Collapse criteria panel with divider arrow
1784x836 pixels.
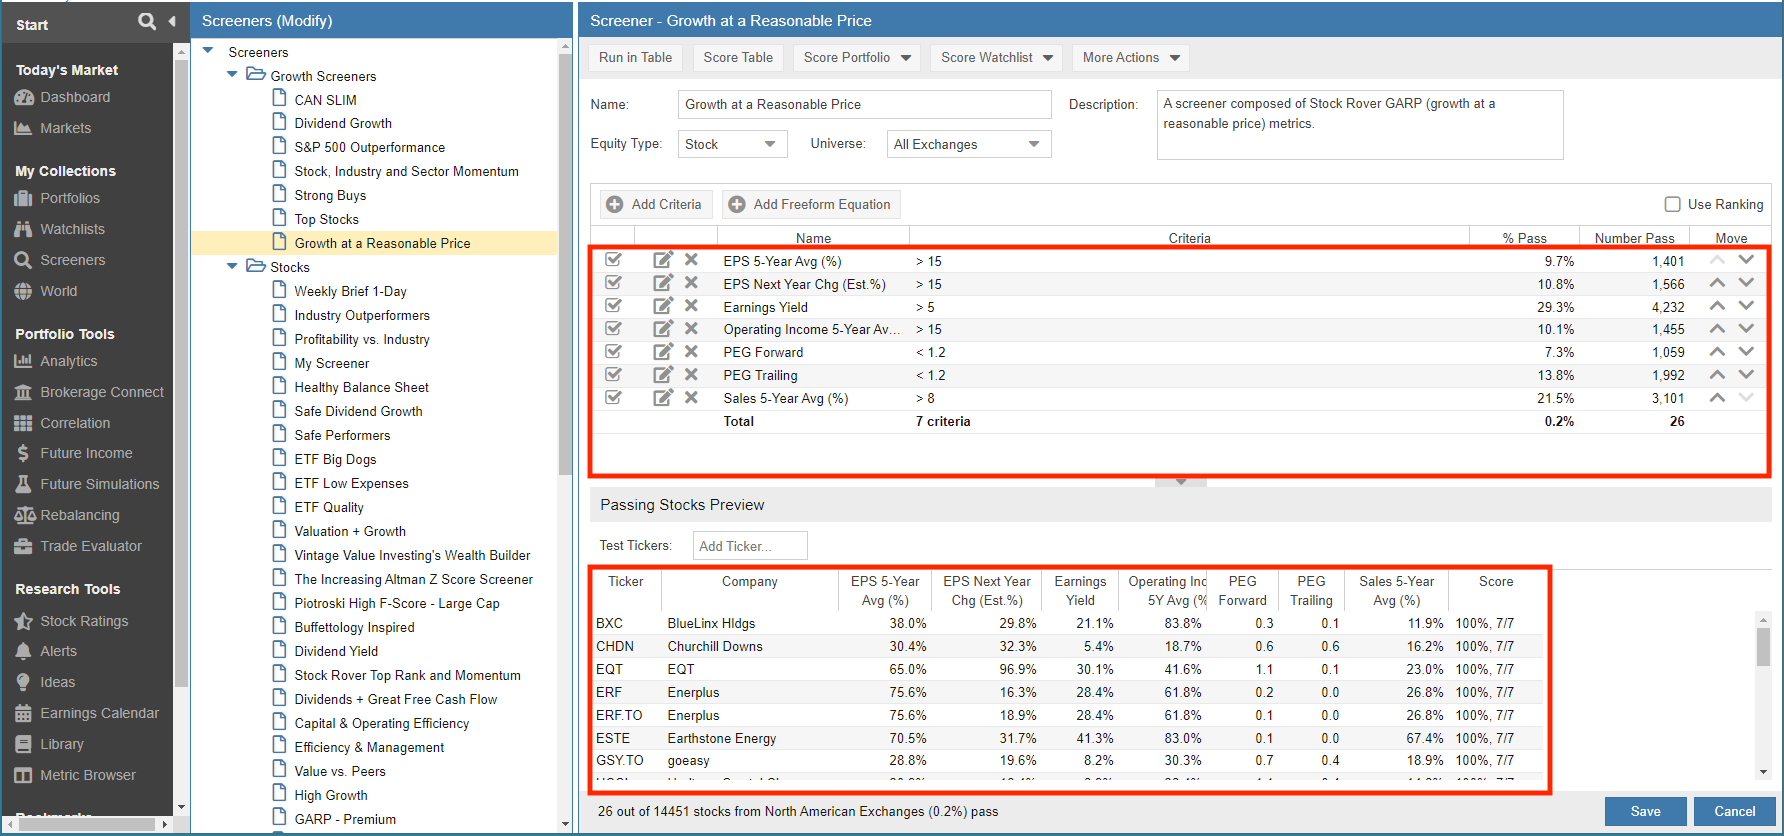point(1181,482)
